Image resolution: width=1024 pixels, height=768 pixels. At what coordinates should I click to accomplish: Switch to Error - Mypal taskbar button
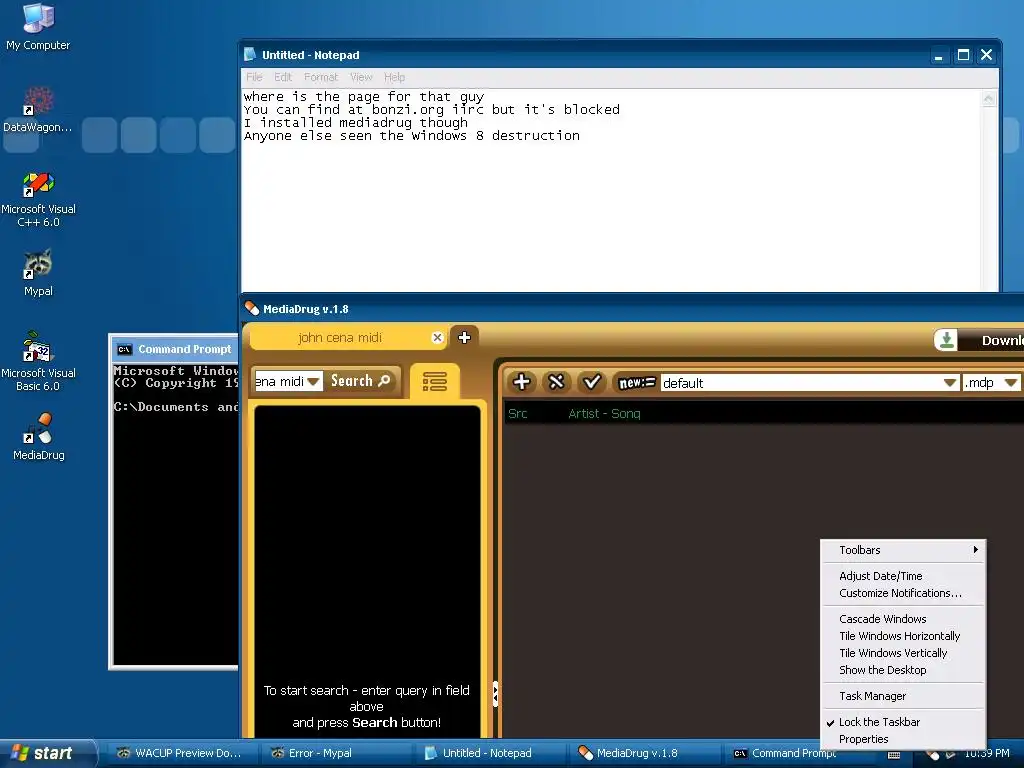336,753
